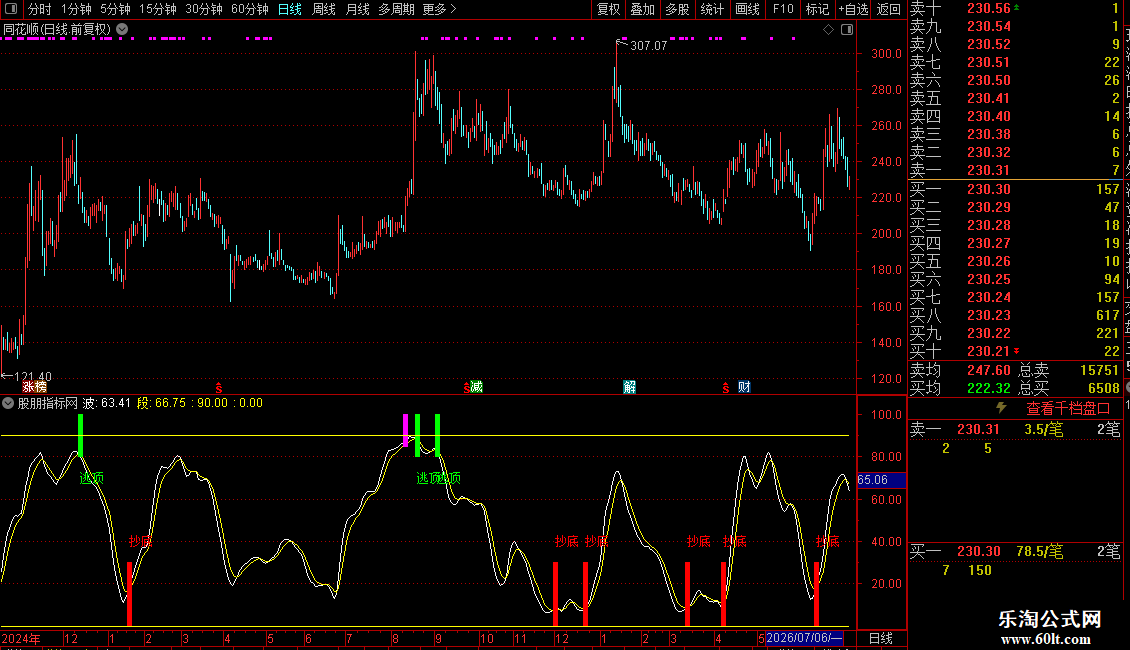This screenshot has height=650, width=1130.
Task: Select the 卖十 230.56 order row
Action: (x=1015, y=9)
